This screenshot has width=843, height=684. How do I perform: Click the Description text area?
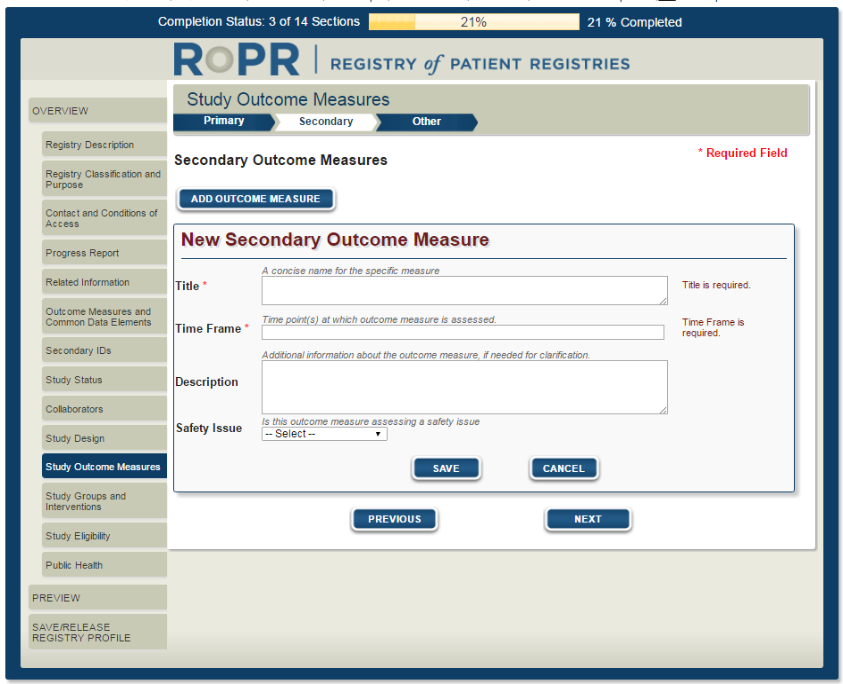[x=464, y=386]
